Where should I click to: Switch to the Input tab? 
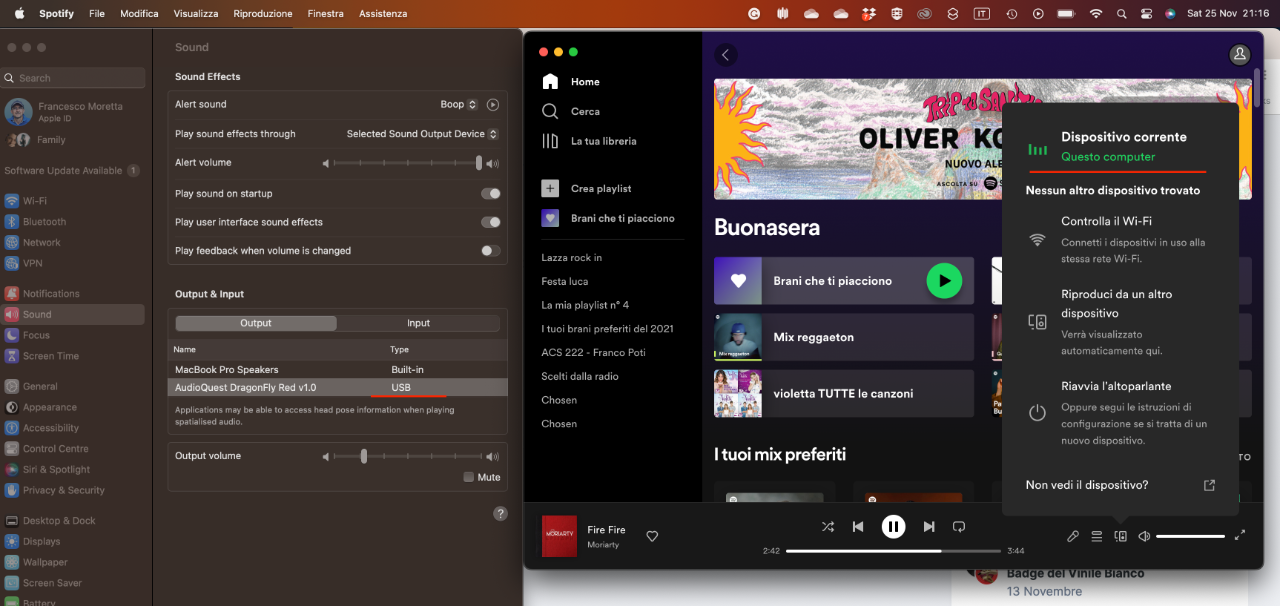click(x=418, y=323)
